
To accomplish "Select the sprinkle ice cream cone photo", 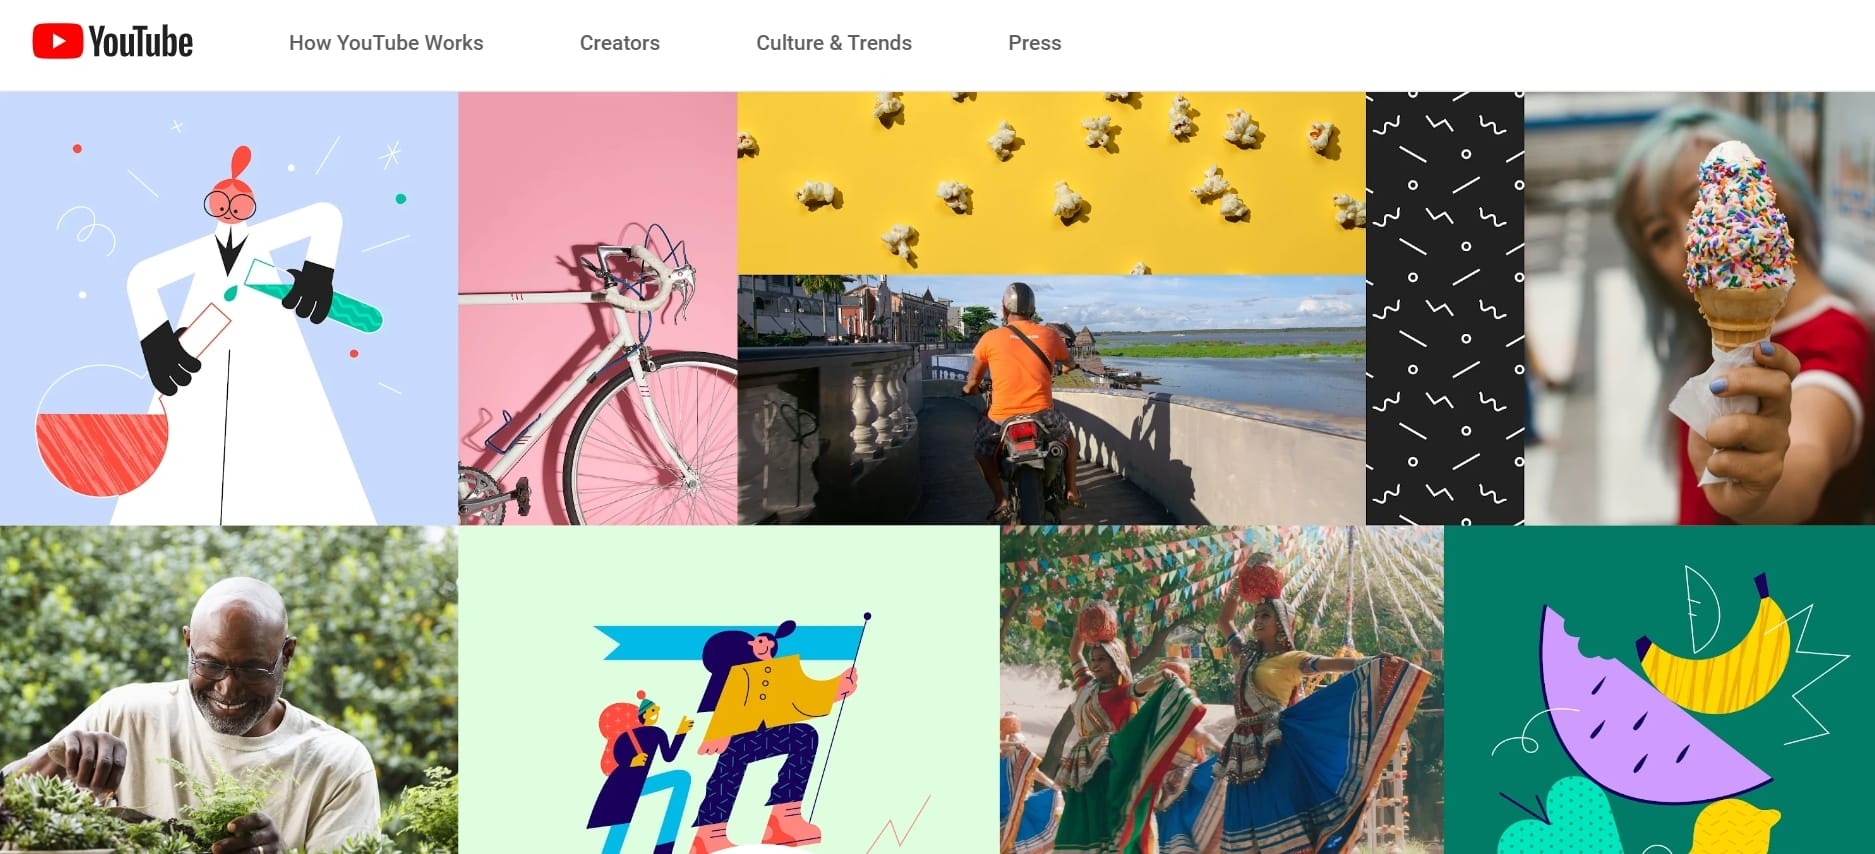I will tap(1700, 308).
